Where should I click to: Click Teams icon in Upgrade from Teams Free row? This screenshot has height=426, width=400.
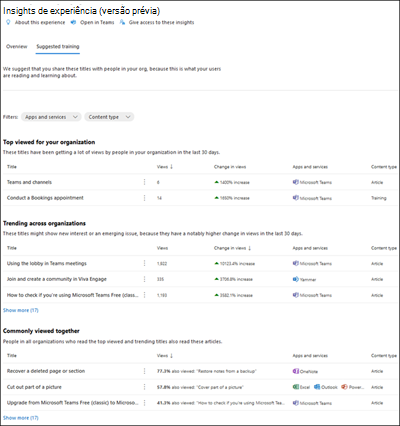coord(296,403)
